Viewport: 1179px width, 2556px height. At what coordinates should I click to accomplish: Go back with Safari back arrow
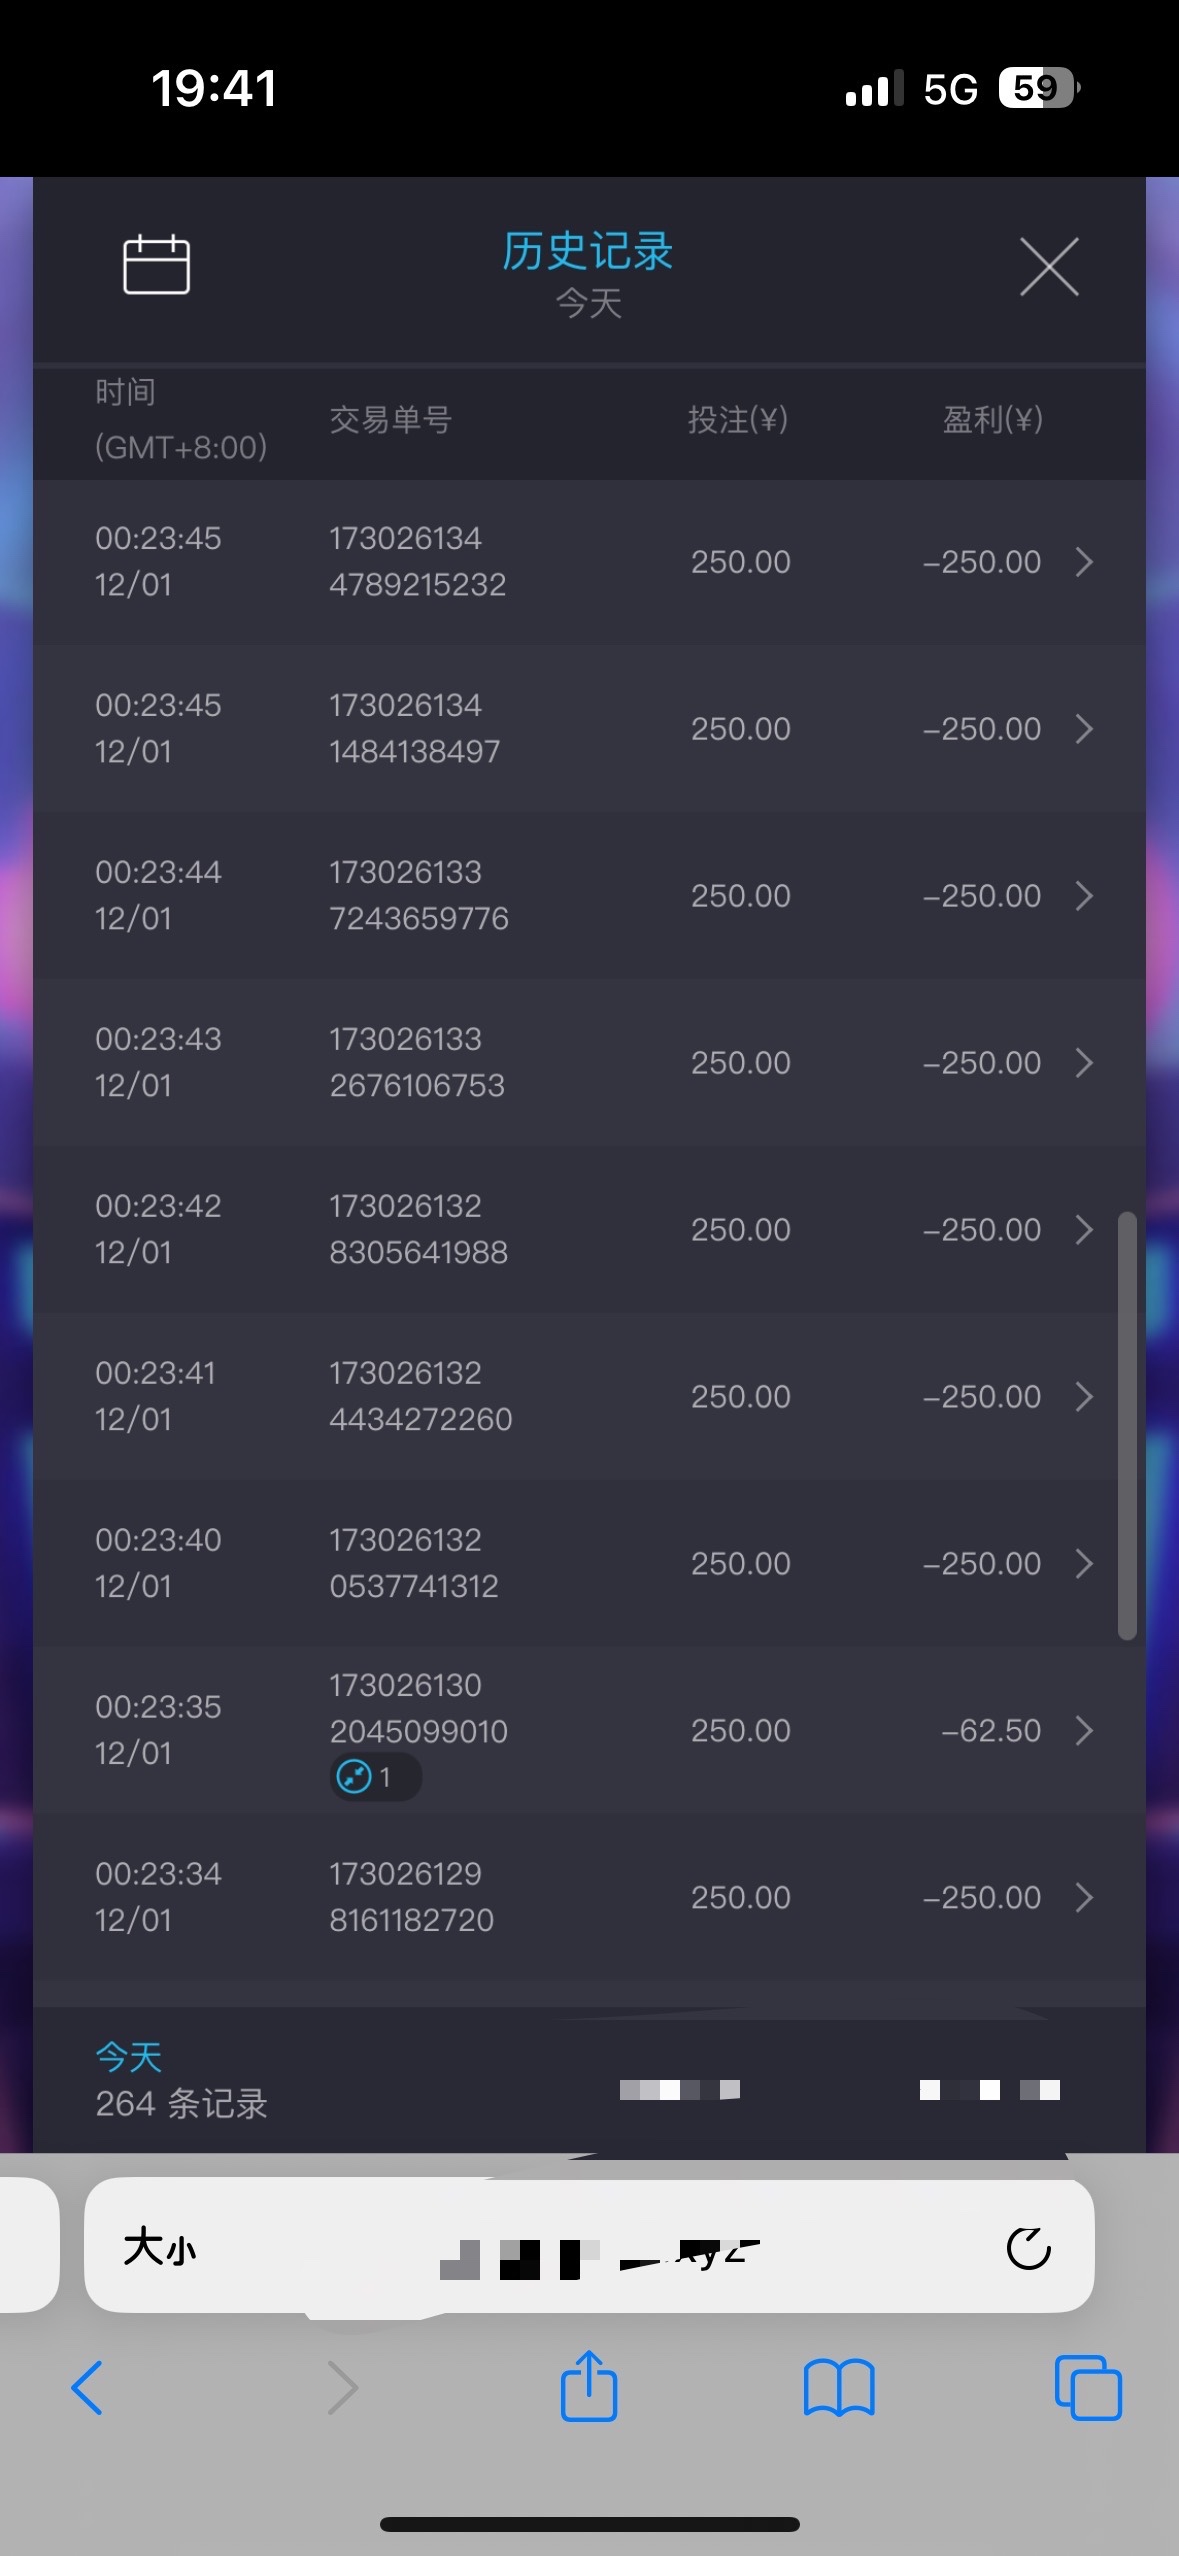pyautogui.click(x=87, y=2387)
